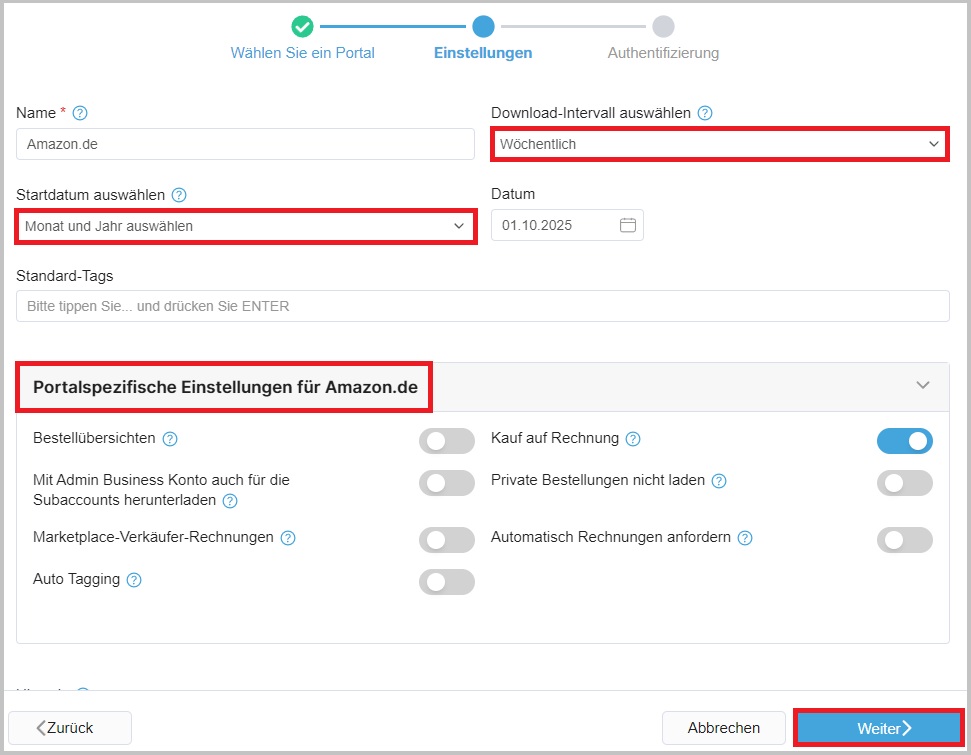Click help icon next to Marketplace-Verkäufer-Rechnungen
Viewport: 971px width, 755px height.
288,538
